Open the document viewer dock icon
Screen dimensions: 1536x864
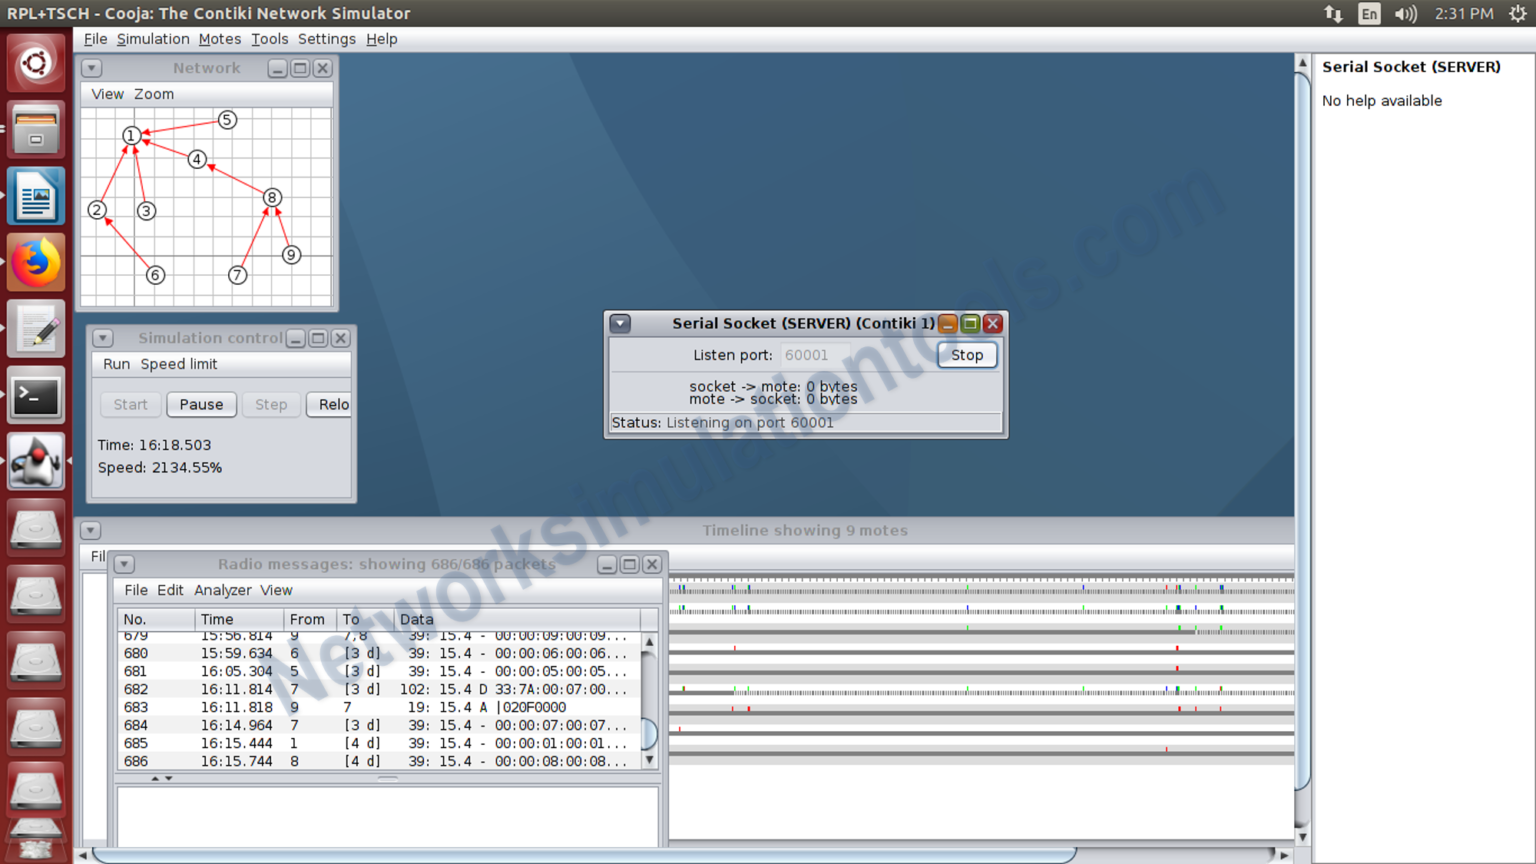[36, 196]
